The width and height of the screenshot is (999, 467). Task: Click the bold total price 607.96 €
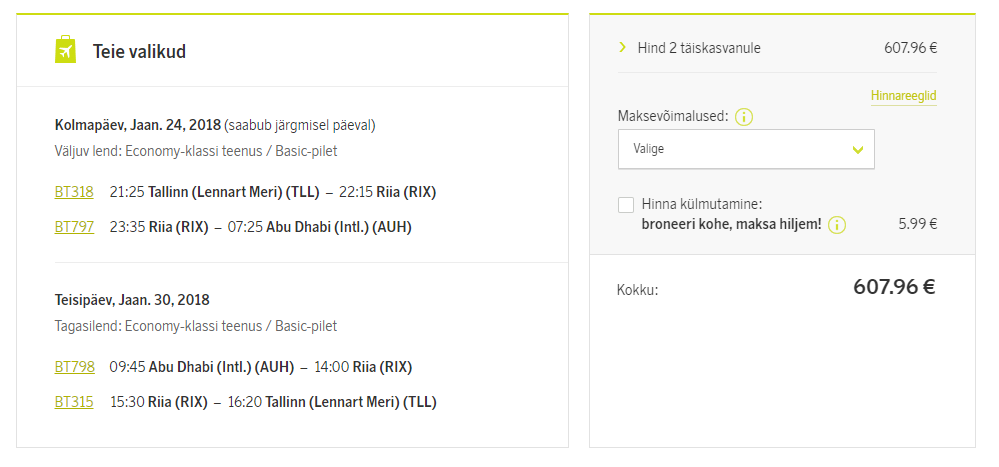tap(893, 288)
